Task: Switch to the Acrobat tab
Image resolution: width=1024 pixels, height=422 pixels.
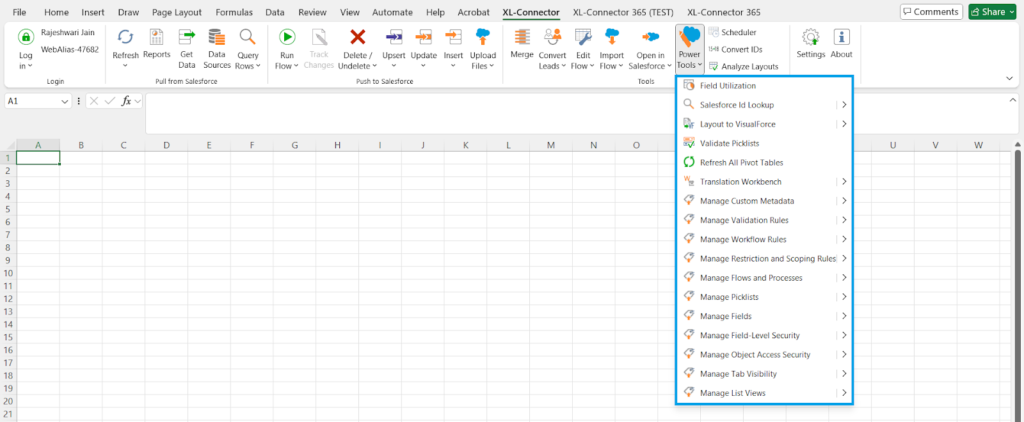Action: pyautogui.click(x=473, y=12)
